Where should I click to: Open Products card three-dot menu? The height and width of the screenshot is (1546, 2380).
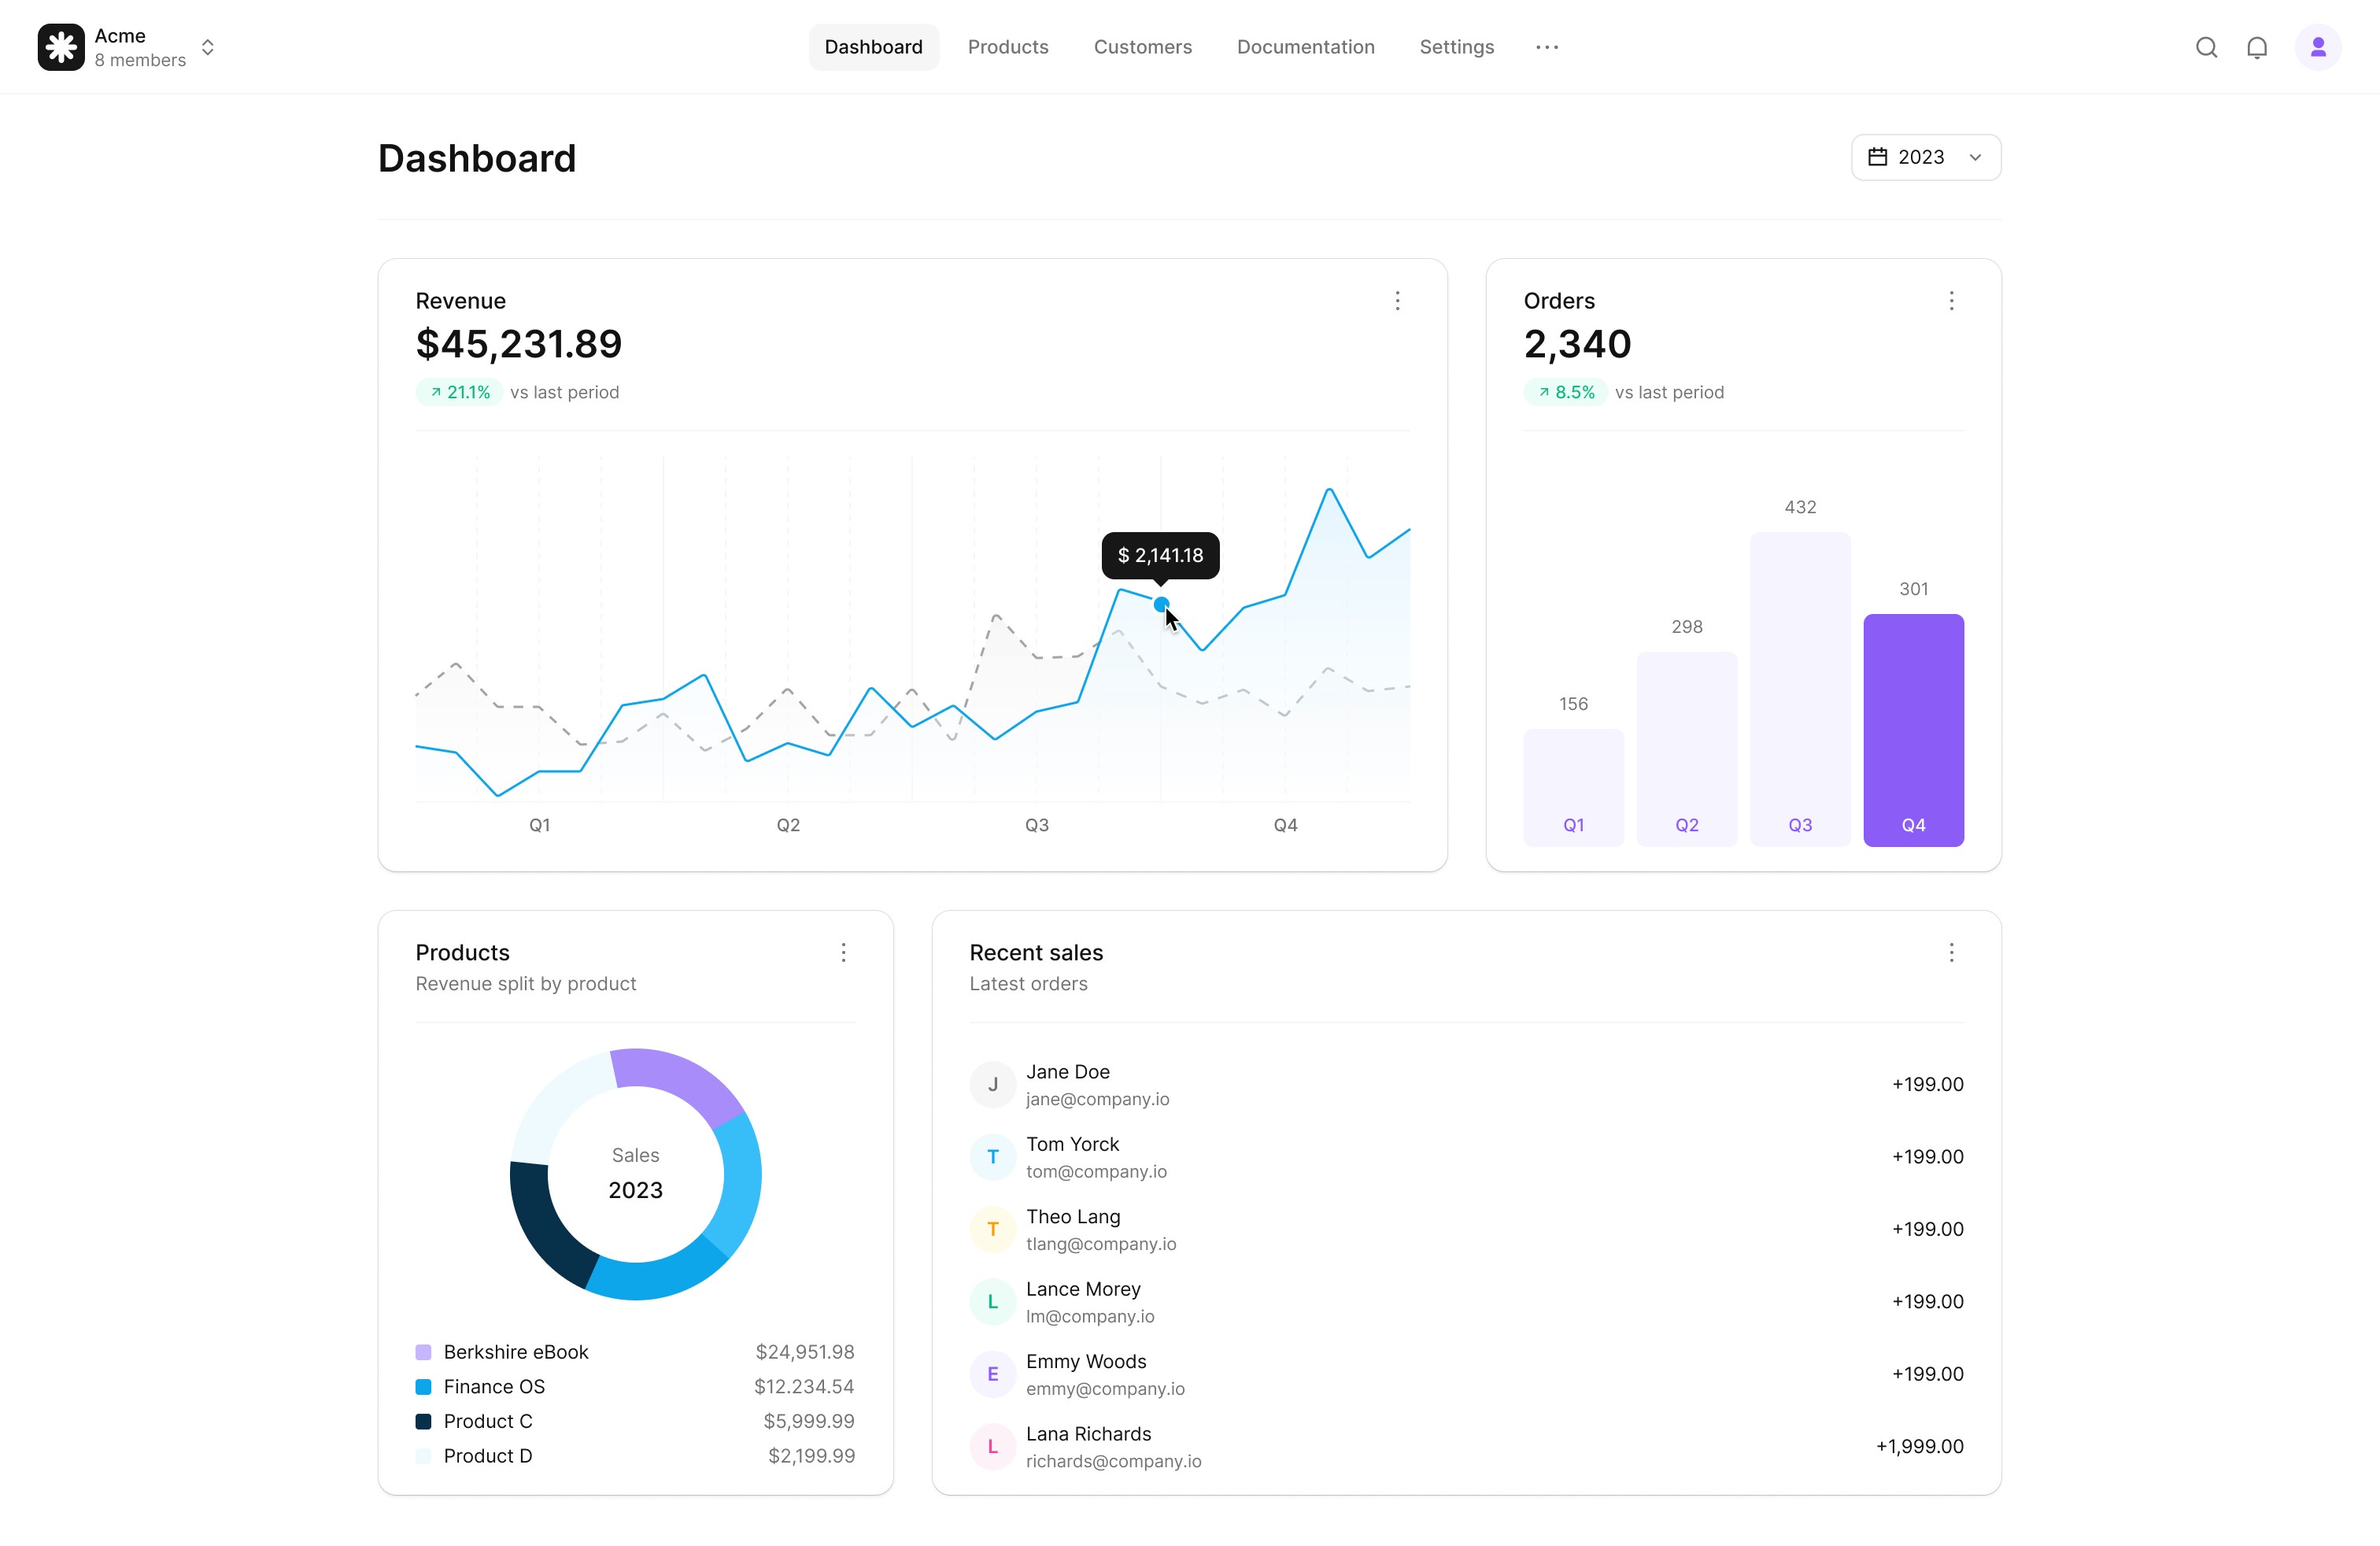[x=843, y=952]
